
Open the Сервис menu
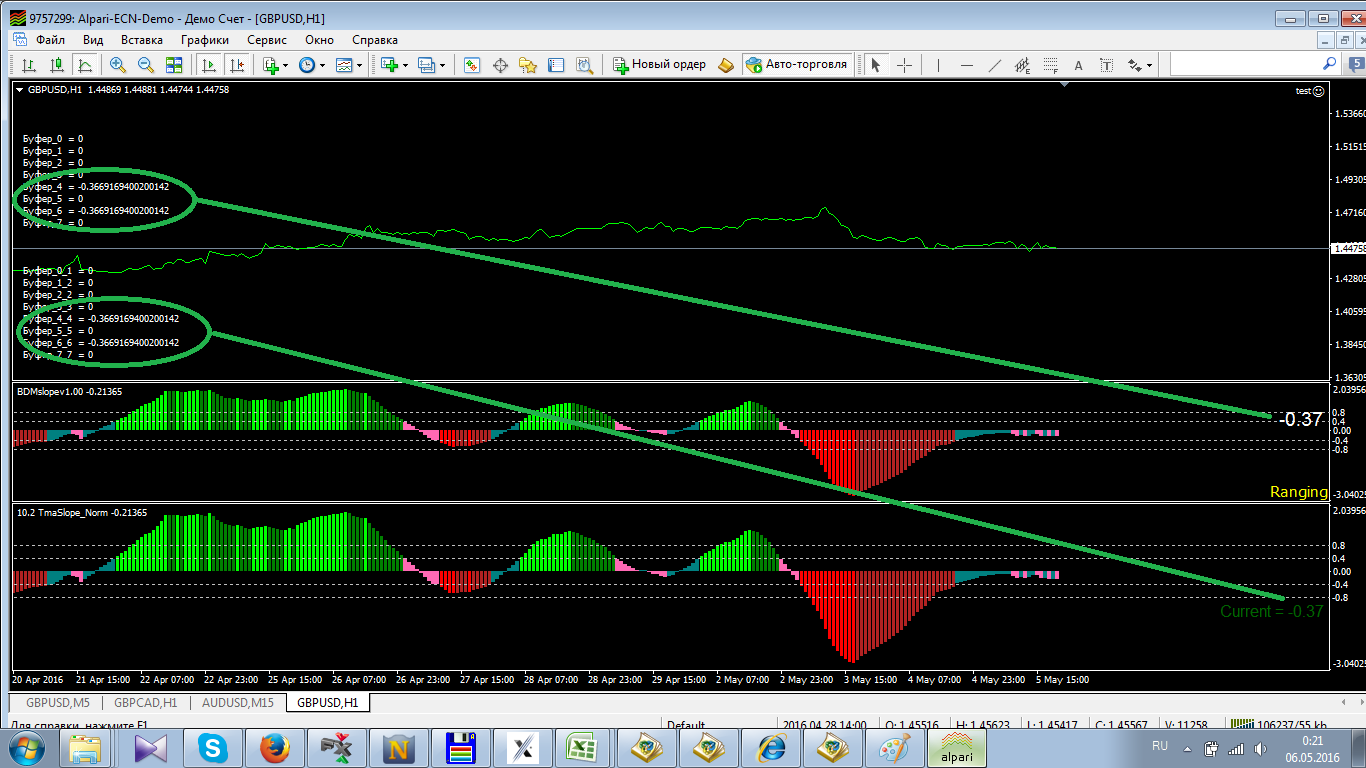coord(266,40)
